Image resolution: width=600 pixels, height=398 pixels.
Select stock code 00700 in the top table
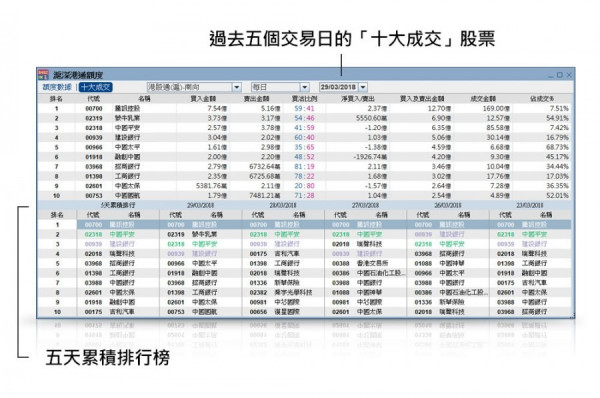pyautogui.click(x=94, y=109)
